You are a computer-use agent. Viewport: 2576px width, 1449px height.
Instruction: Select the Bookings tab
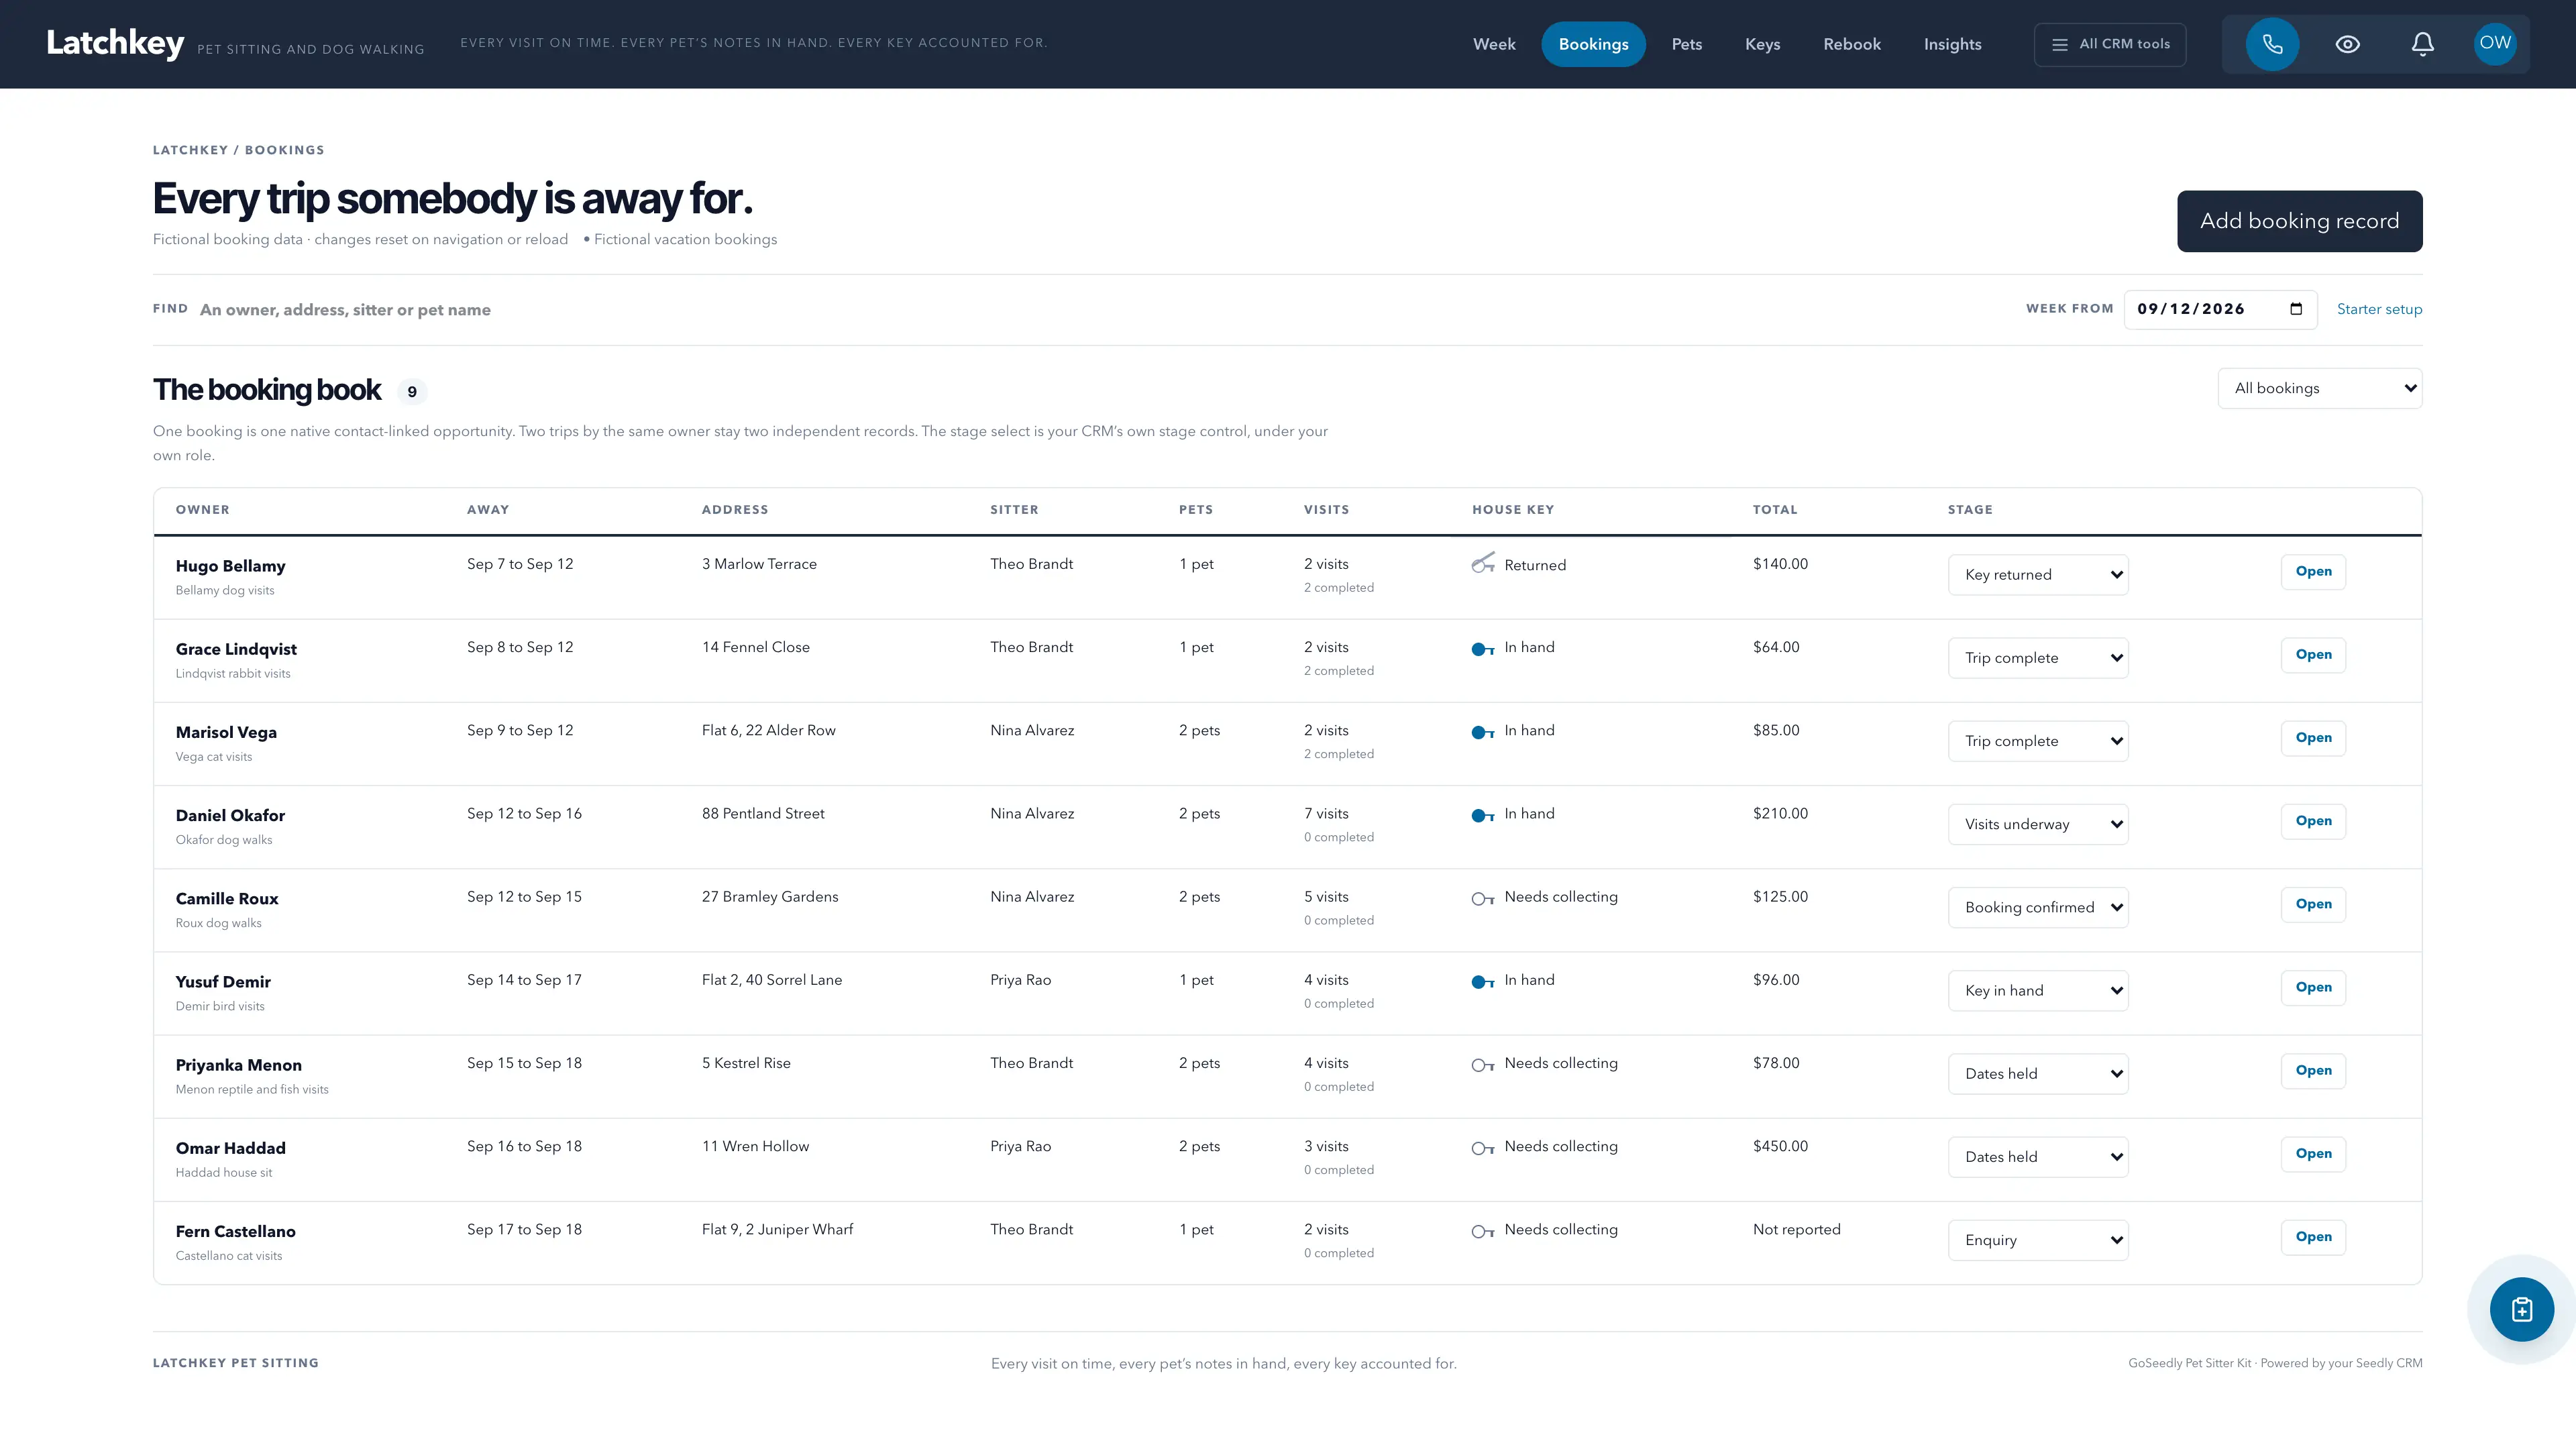point(1593,44)
